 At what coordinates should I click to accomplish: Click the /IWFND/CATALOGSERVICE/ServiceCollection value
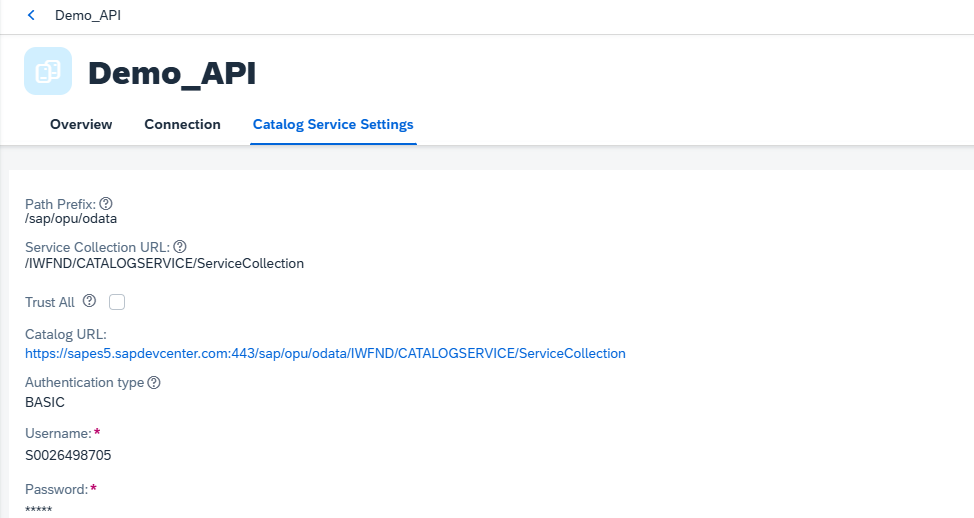[x=164, y=263]
